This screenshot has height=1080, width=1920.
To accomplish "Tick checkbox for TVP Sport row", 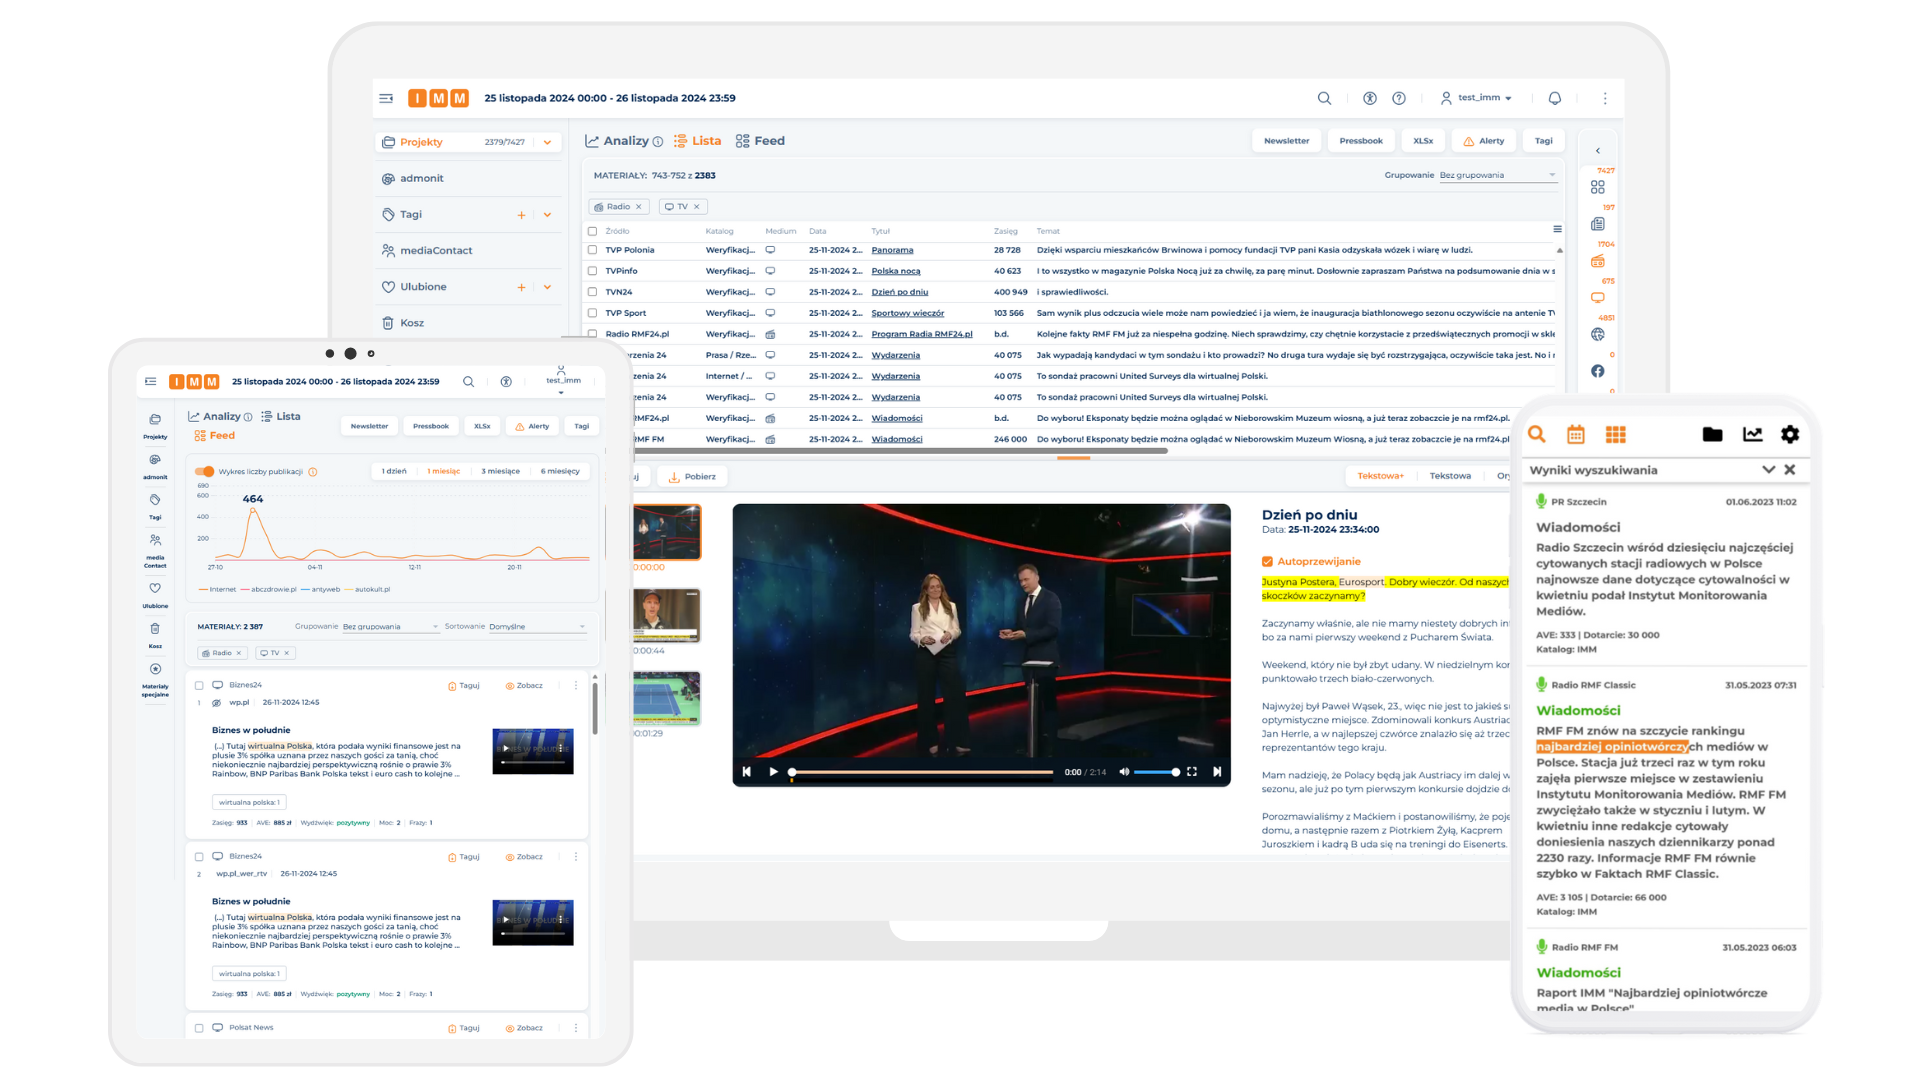I will pos(592,313).
